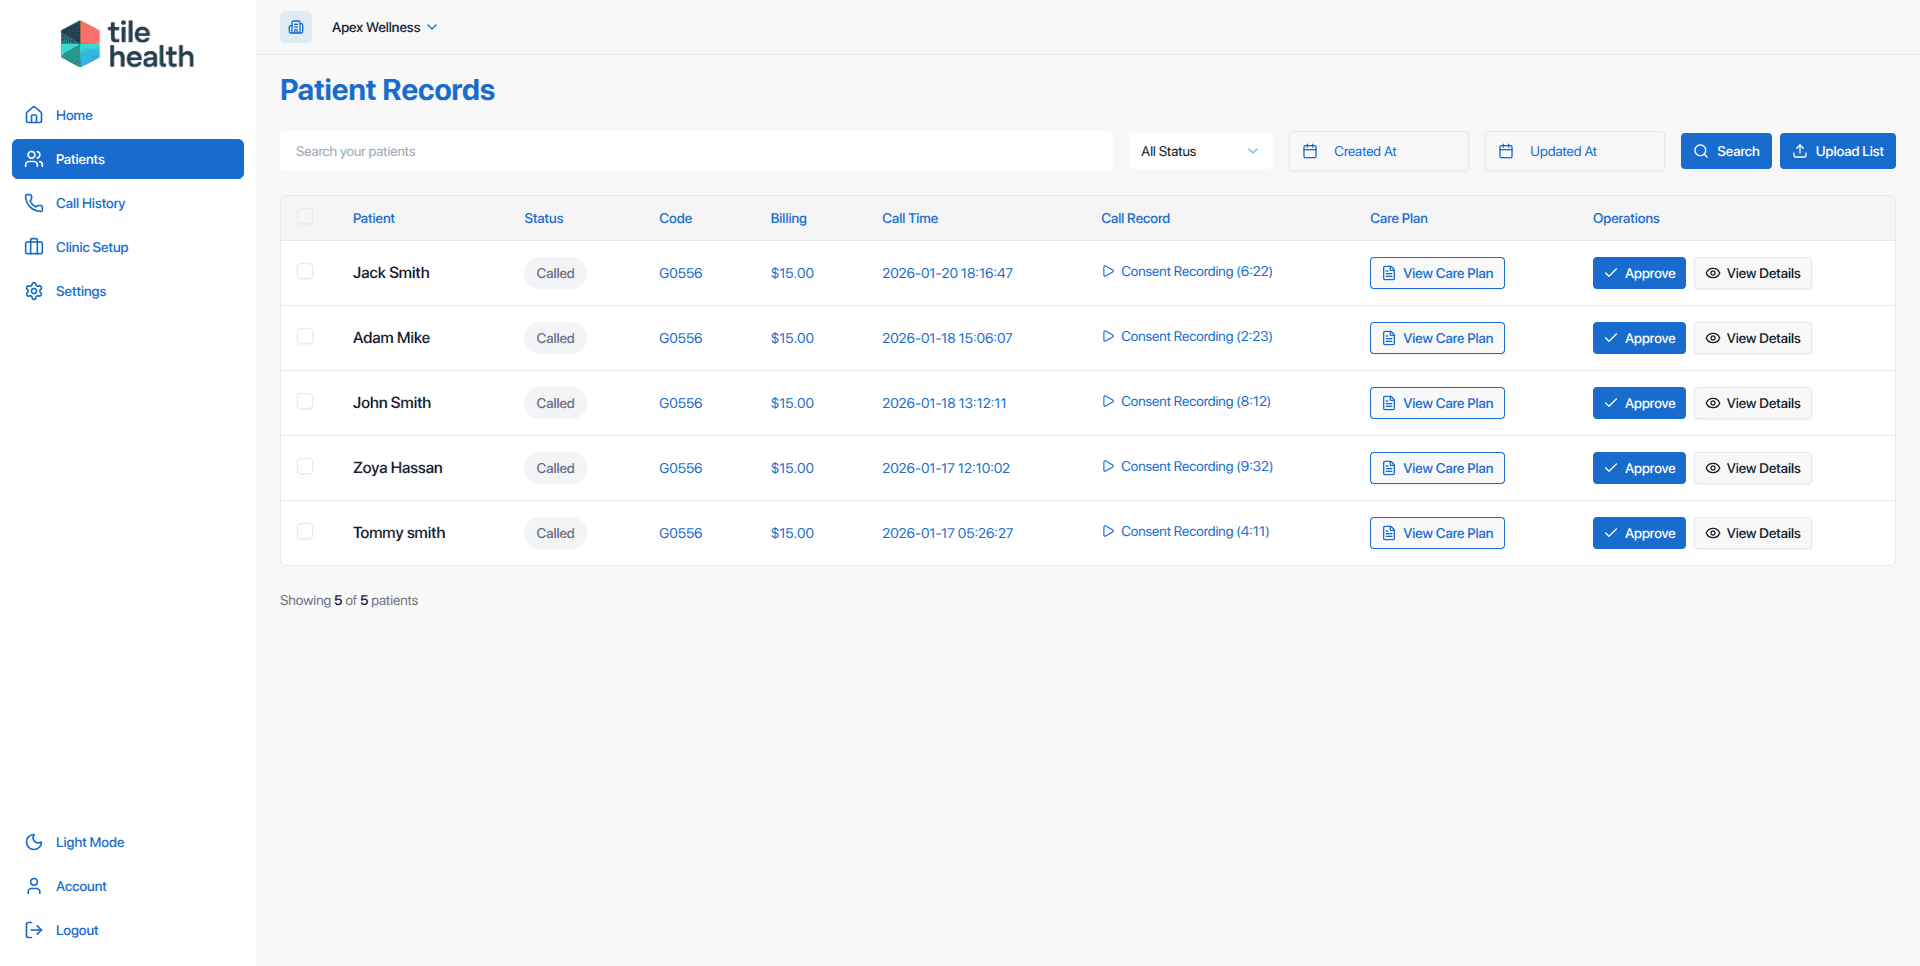
Task: Click the calendar icon in Created At
Action: [x=1310, y=151]
